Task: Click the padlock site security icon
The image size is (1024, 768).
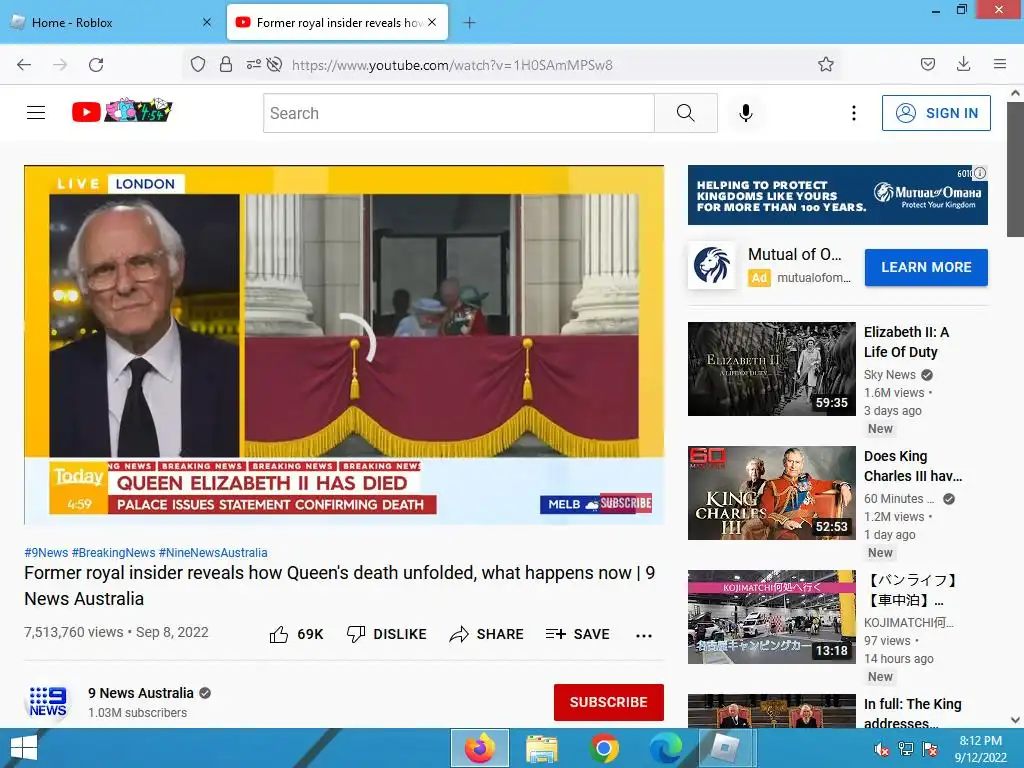Action: [x=226, y=64]
